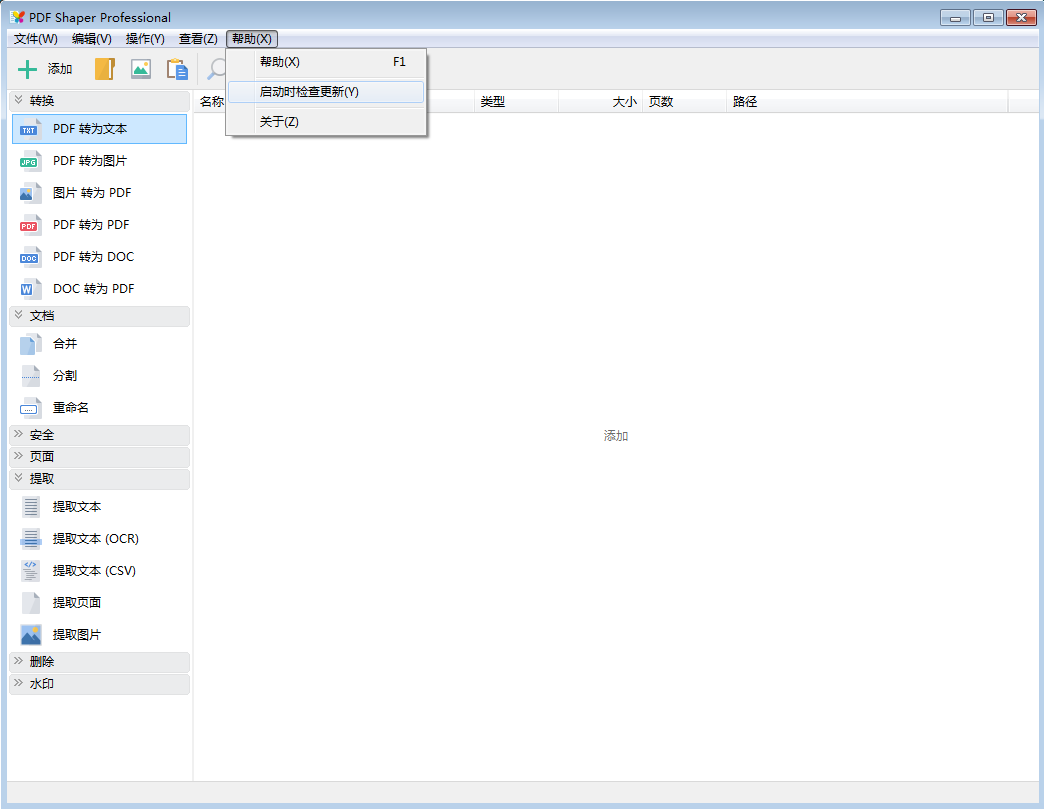The width and height of the screenshot is (1044, 809).
Task: Click the clipboard paste icon in toolbar
Action: pos(177,69)
